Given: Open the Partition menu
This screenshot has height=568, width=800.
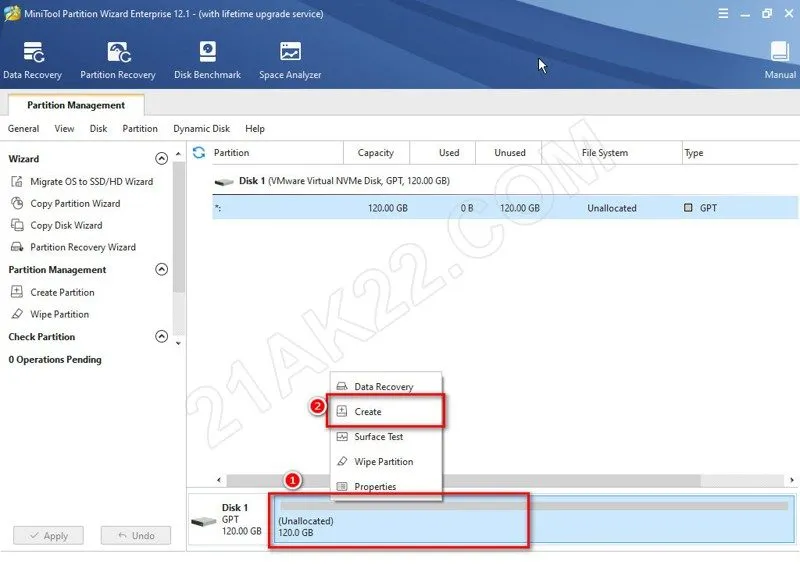Looking at the screenshot, I should coord(140,129).
